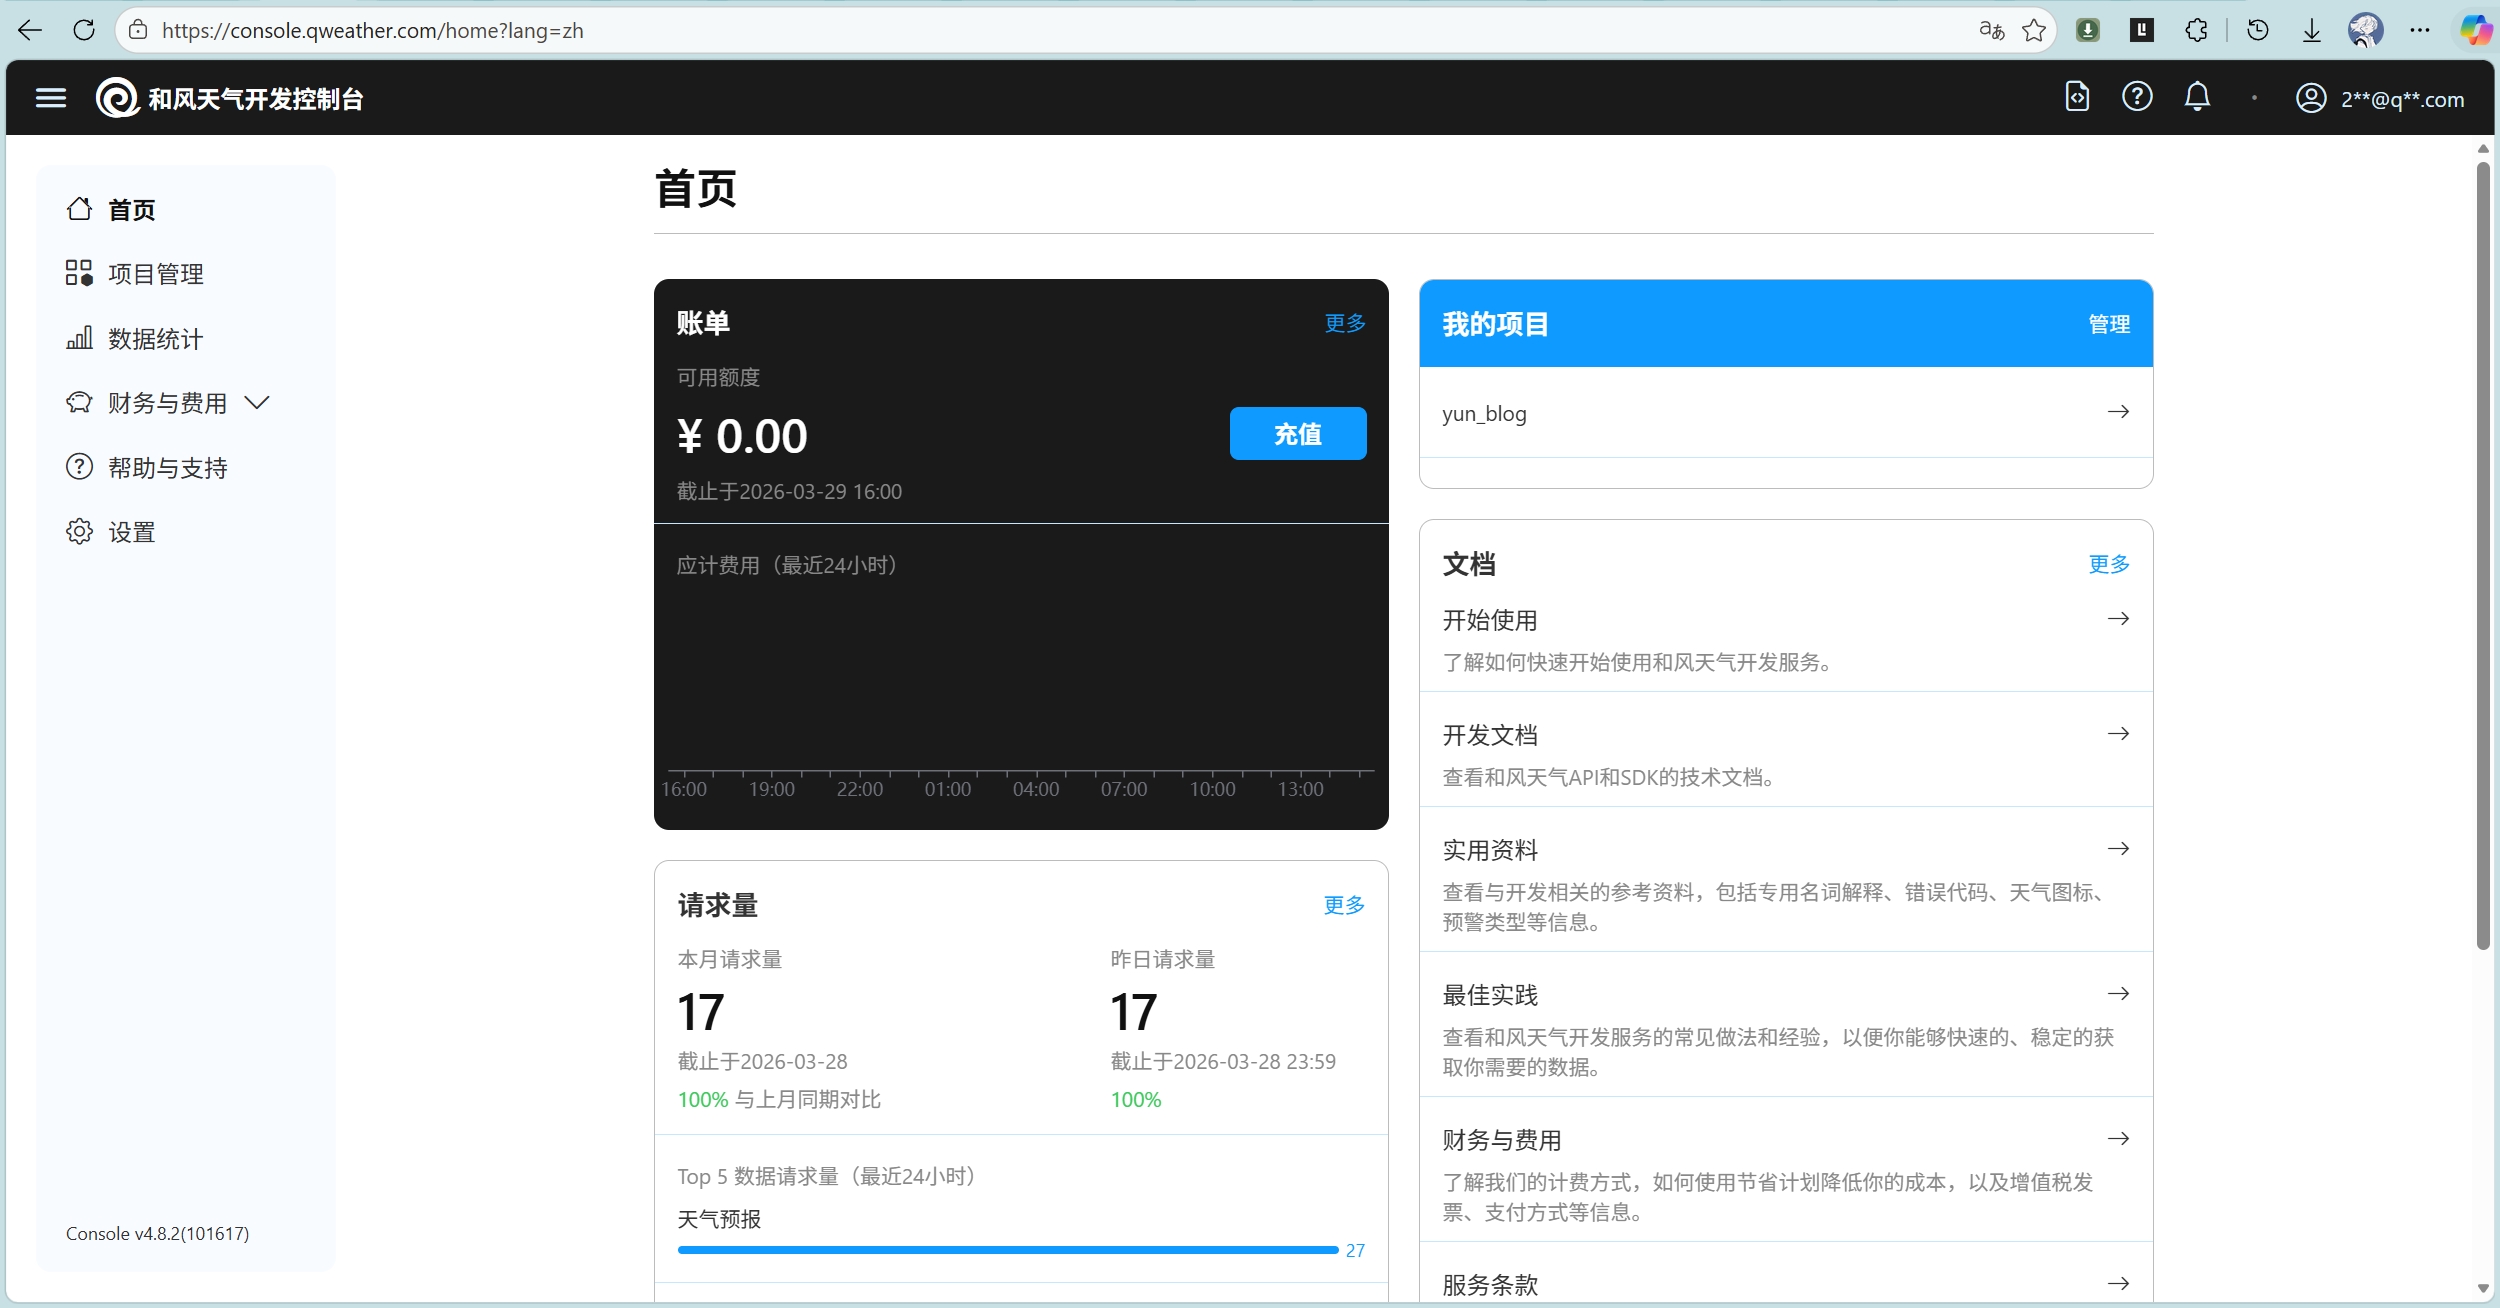Open 数据统计 from sidebar

155,339
